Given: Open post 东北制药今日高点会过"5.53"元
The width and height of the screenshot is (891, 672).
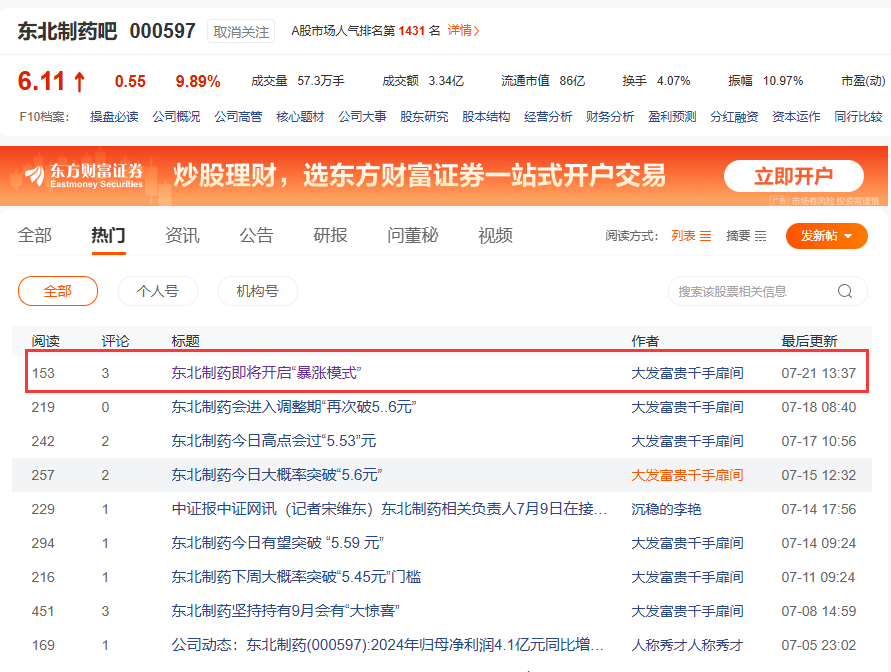Looking at the screenshot, I should click(273, 441).
